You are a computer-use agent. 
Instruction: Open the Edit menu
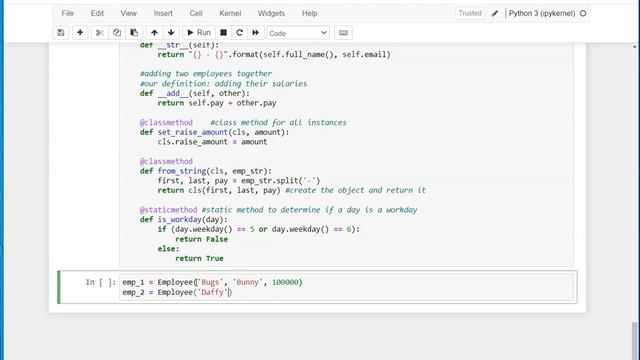pyautogui.click(x=97, y=13)
